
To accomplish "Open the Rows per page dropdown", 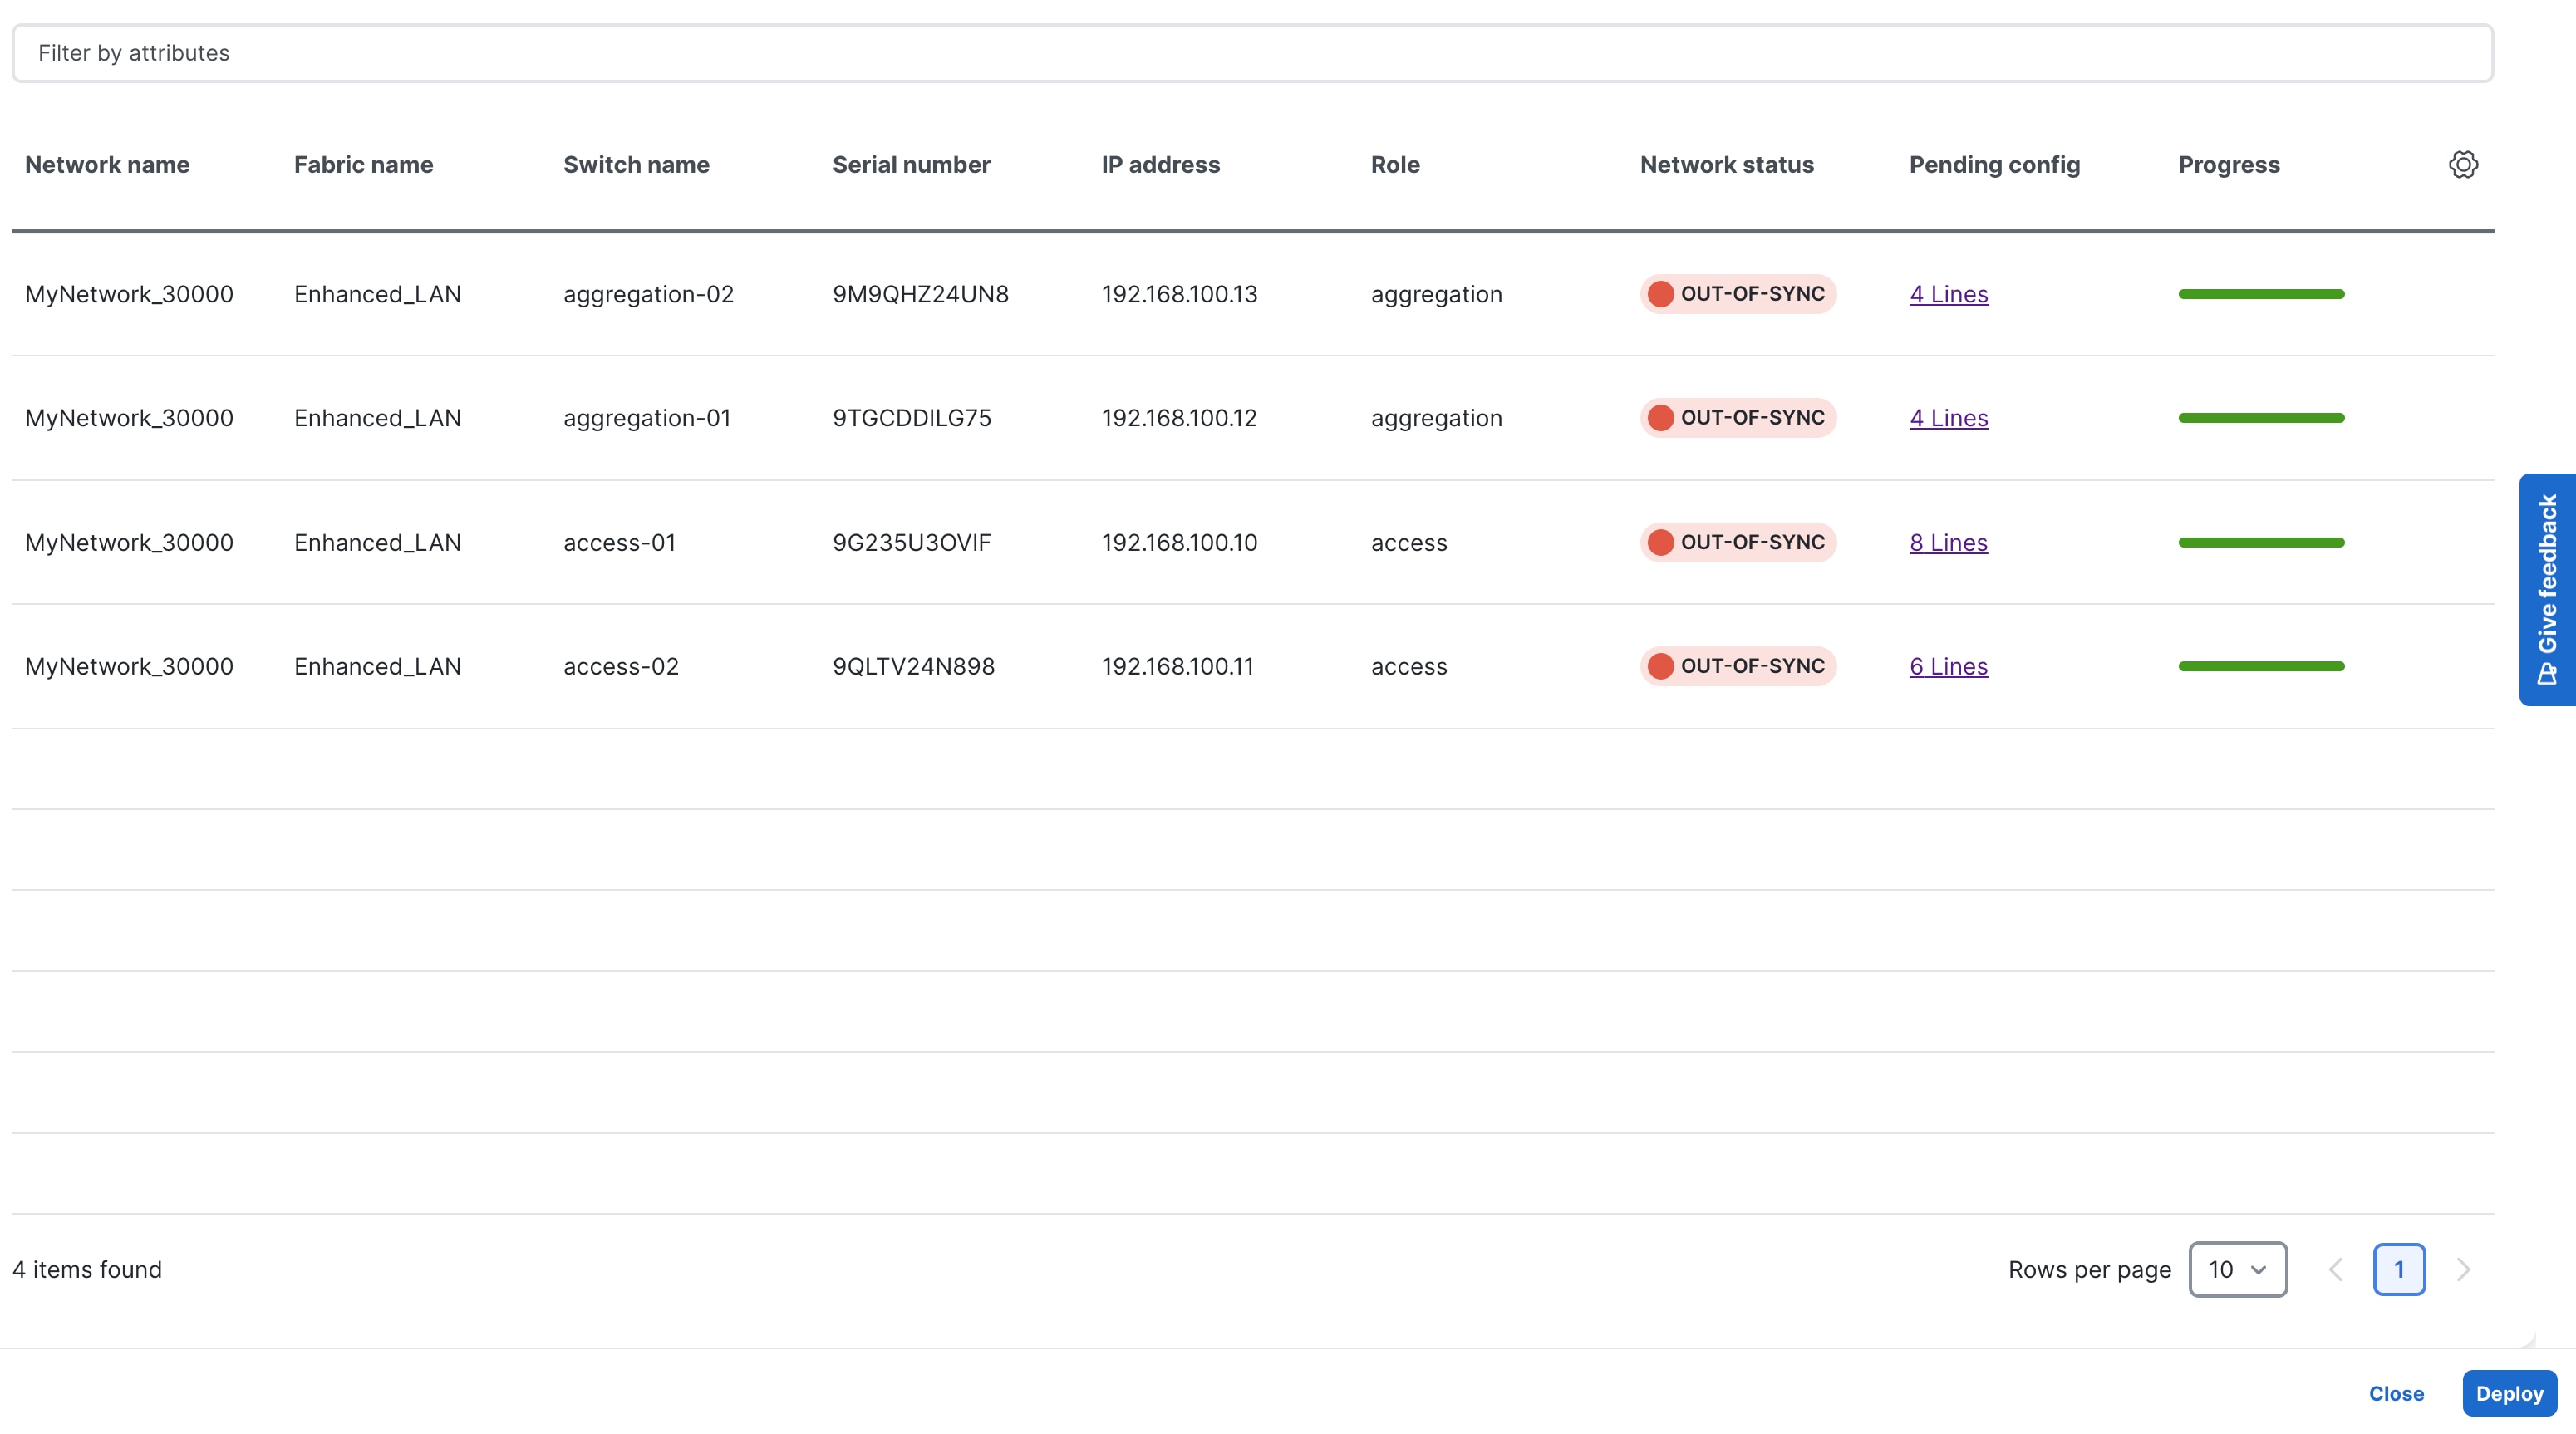I will [x=2238, y=1269].
